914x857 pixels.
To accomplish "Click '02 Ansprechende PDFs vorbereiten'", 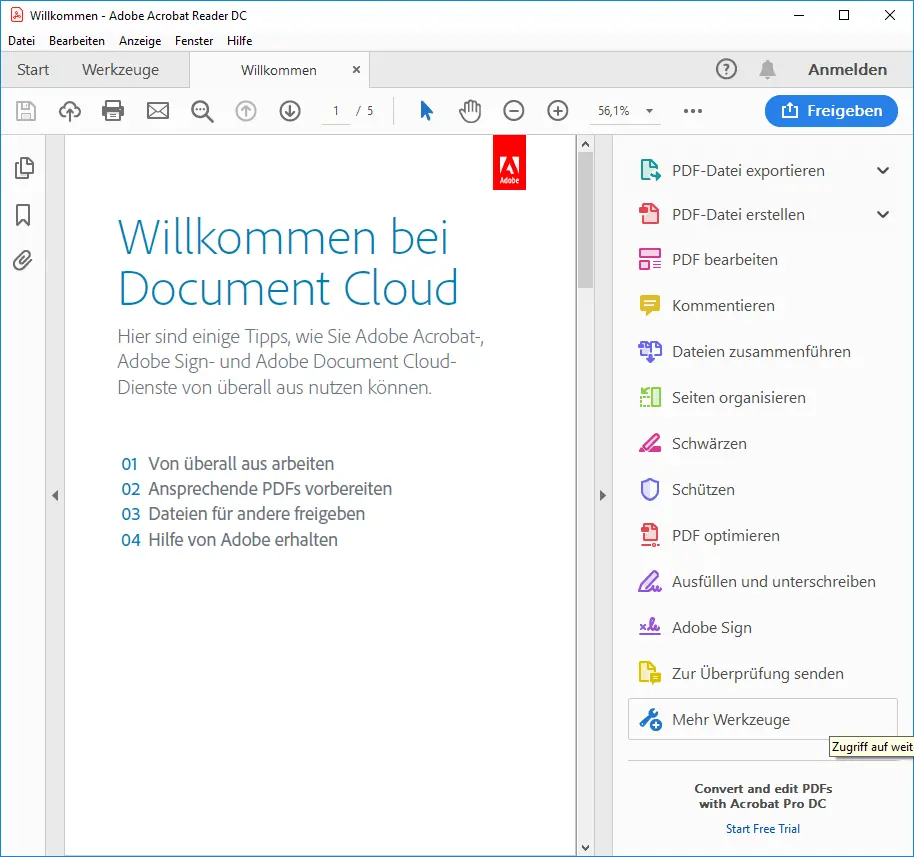I will coord(256,489).
